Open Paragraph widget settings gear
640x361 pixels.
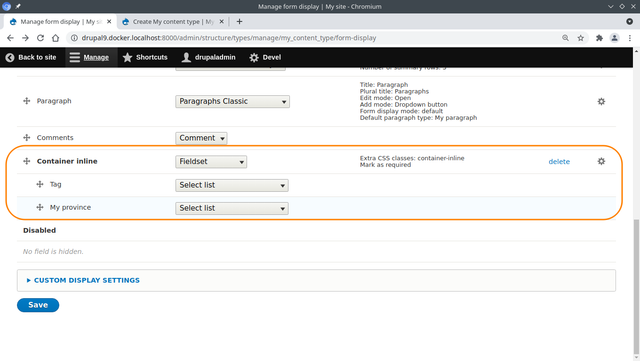[x=601, y=101]
